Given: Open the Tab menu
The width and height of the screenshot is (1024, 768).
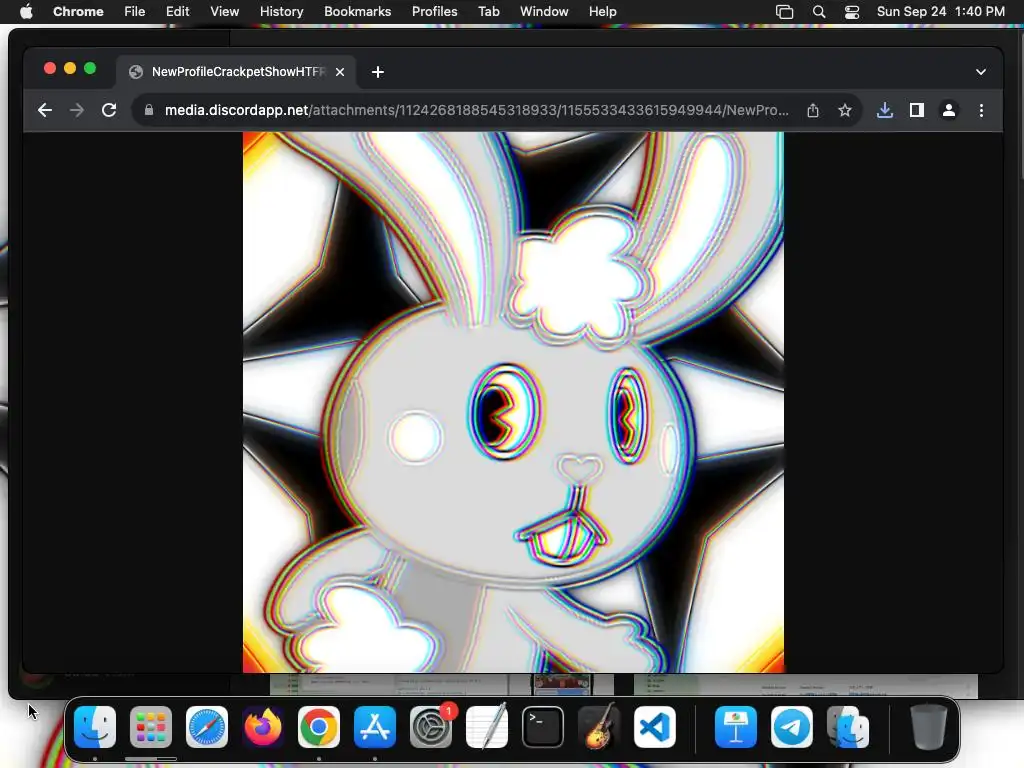Looking at the screenshot, I should (x=488, y=12).
